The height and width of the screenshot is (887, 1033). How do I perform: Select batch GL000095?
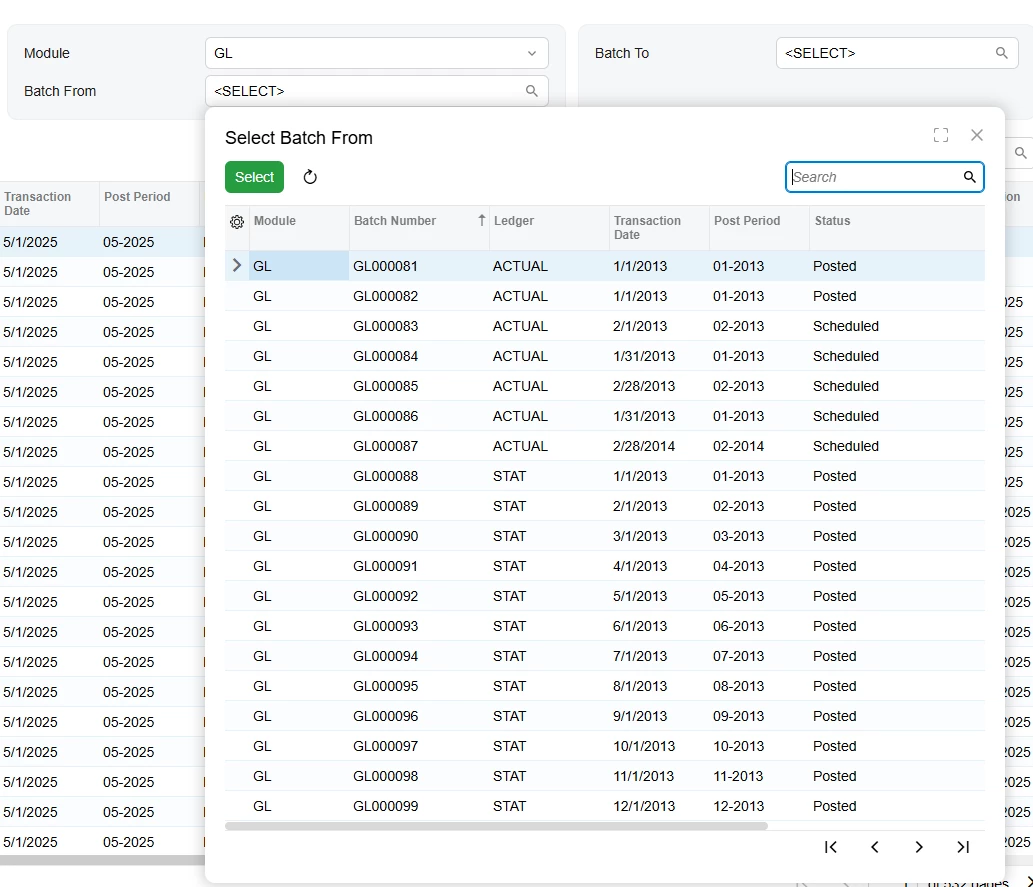coord(605,686)
